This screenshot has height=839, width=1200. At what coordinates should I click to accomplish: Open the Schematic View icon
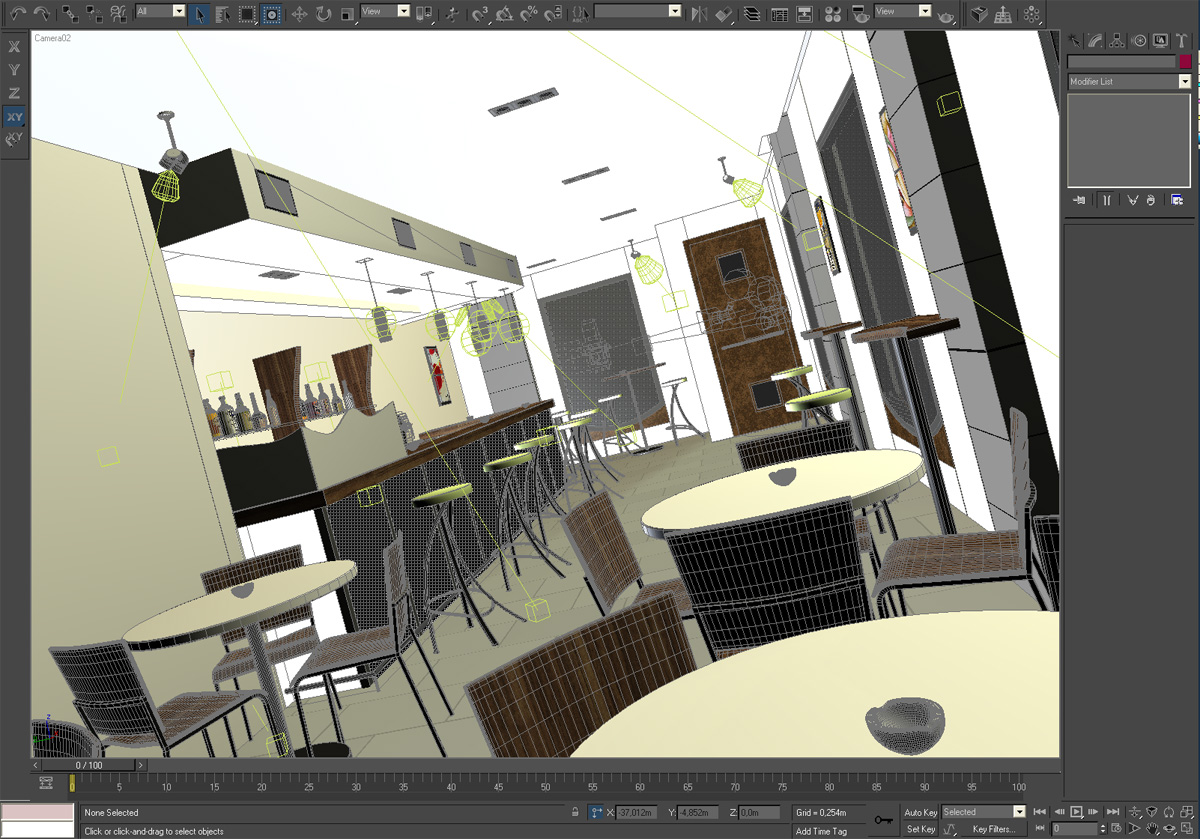[x=803, y=14]
